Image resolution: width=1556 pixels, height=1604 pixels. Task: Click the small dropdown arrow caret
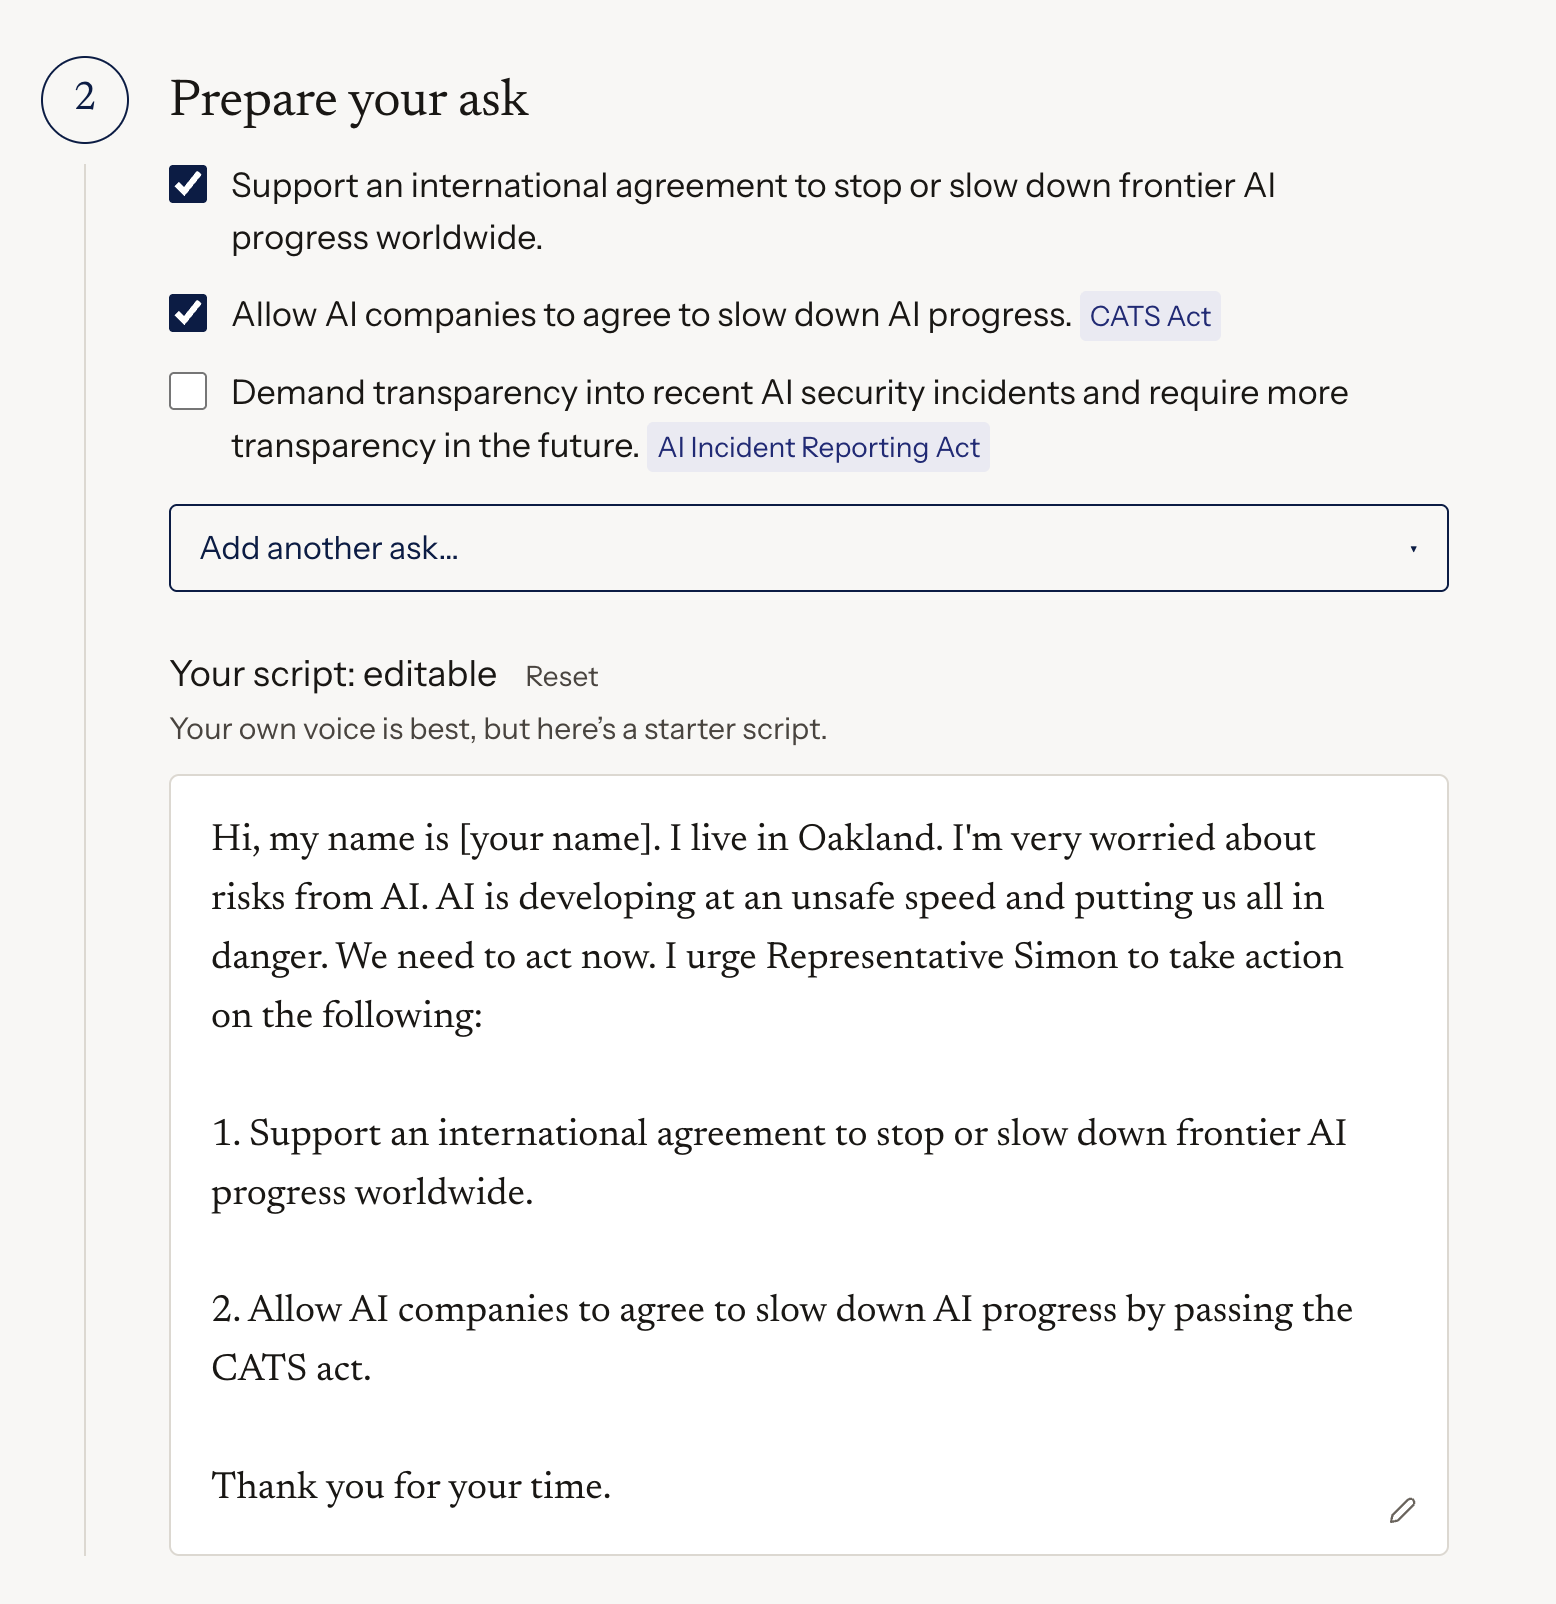pyautogui.click(x=1413, y=549)
